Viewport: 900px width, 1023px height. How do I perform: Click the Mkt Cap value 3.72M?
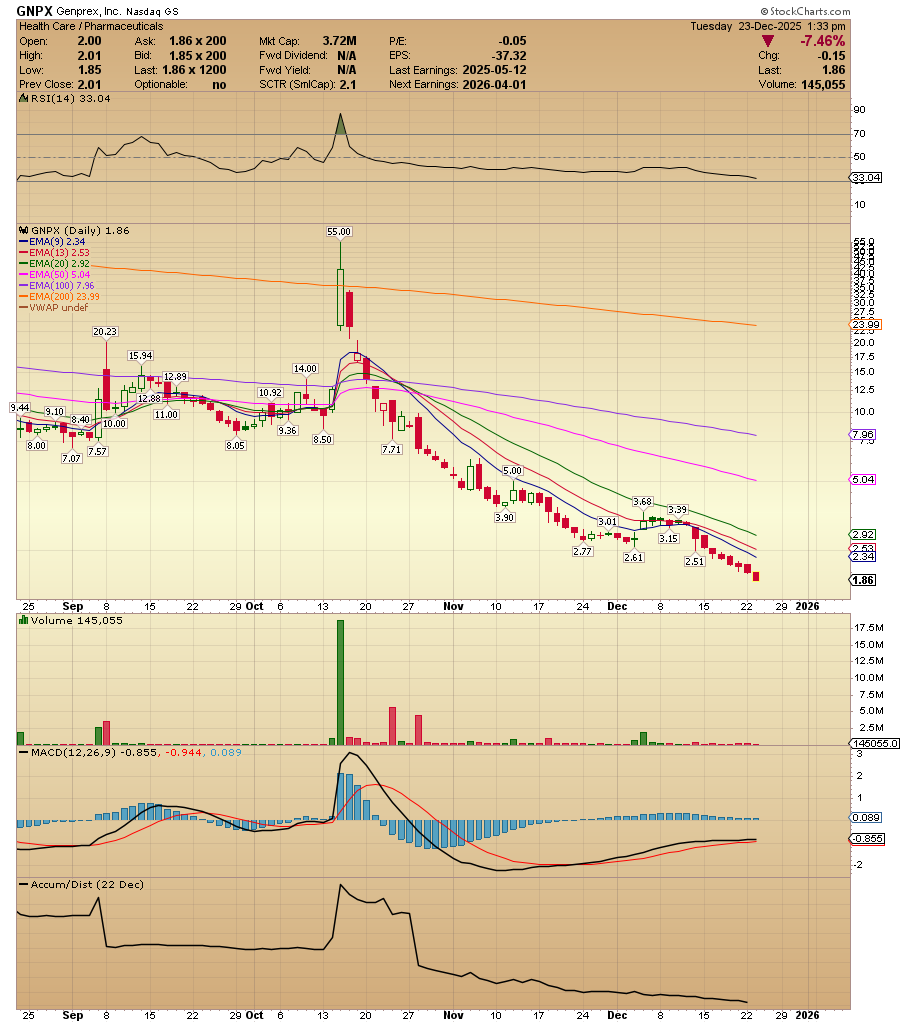pos(339,41)
